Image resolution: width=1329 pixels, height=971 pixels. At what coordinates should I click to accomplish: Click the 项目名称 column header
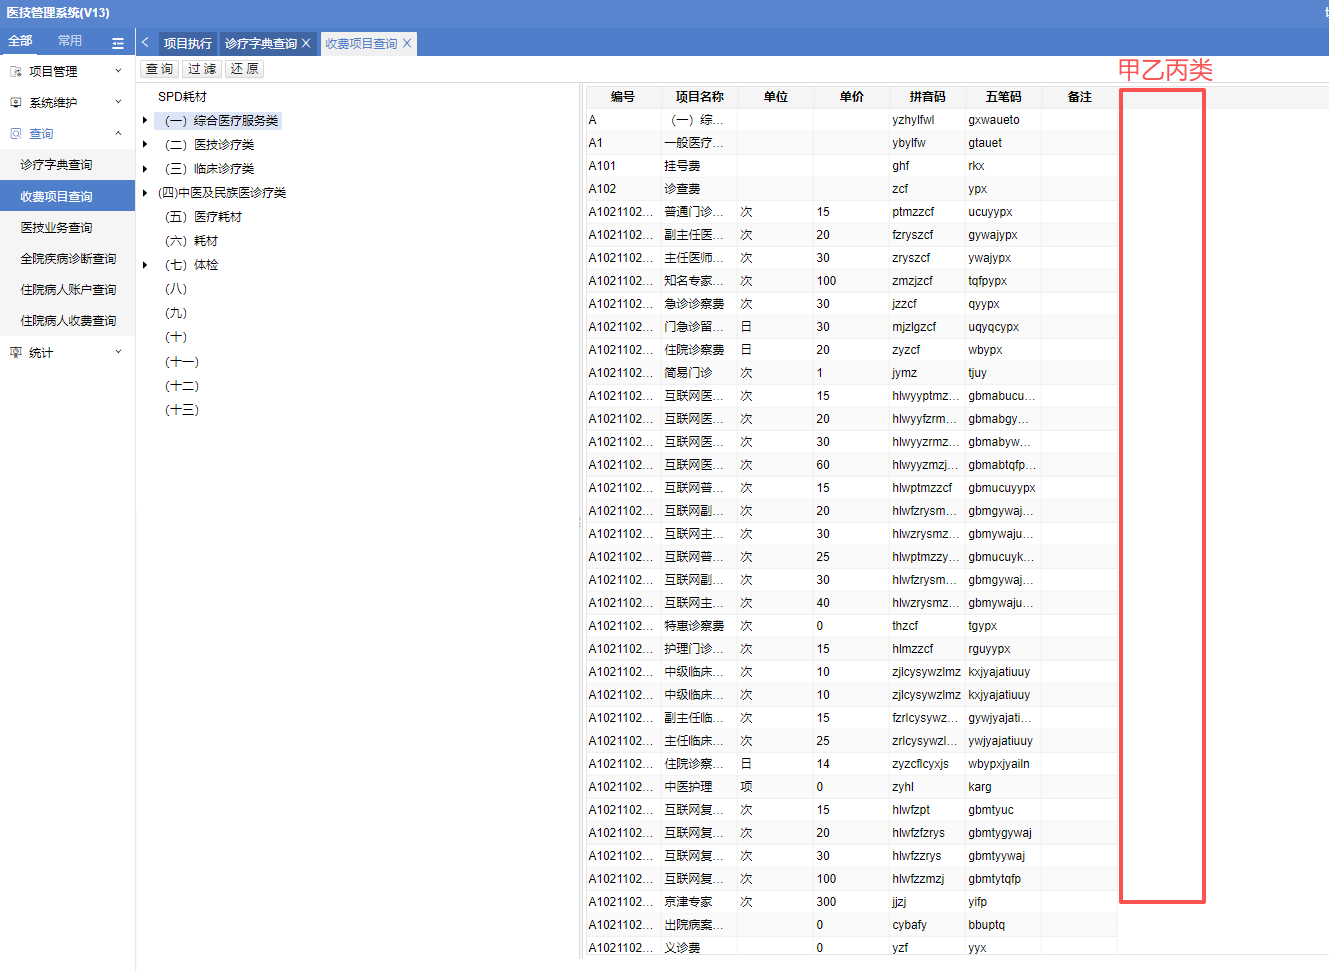click(x=699, y=97)
